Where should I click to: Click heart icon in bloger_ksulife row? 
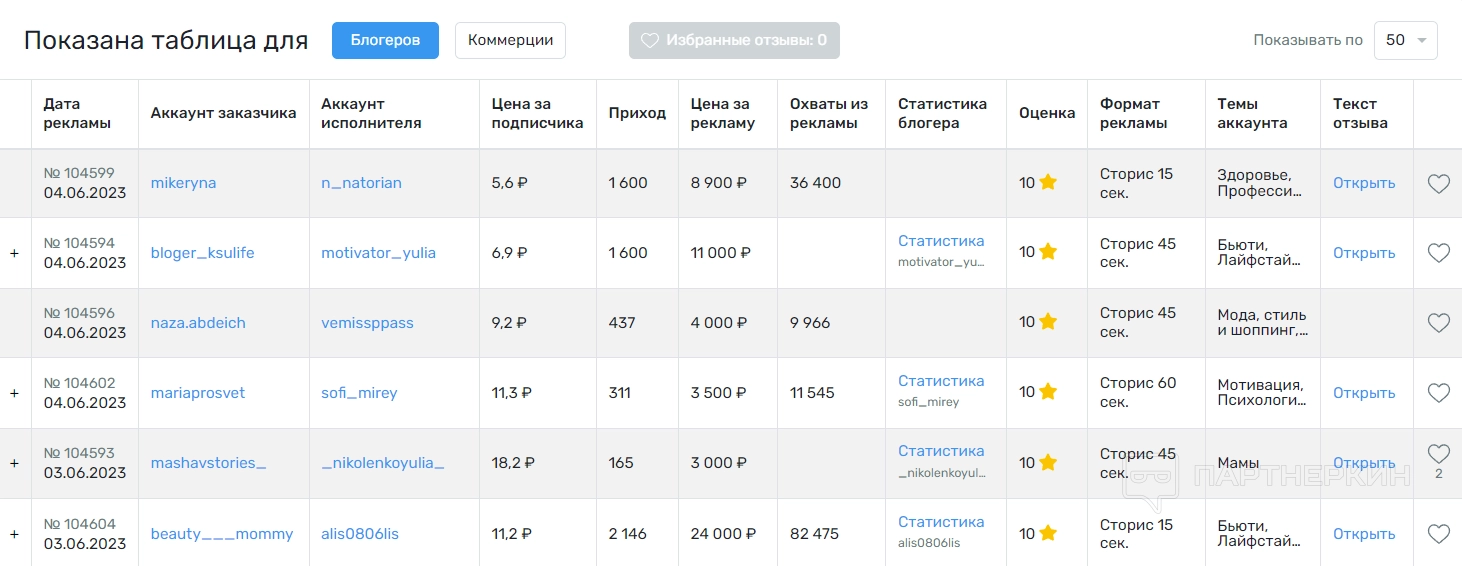pos(1438,253)
